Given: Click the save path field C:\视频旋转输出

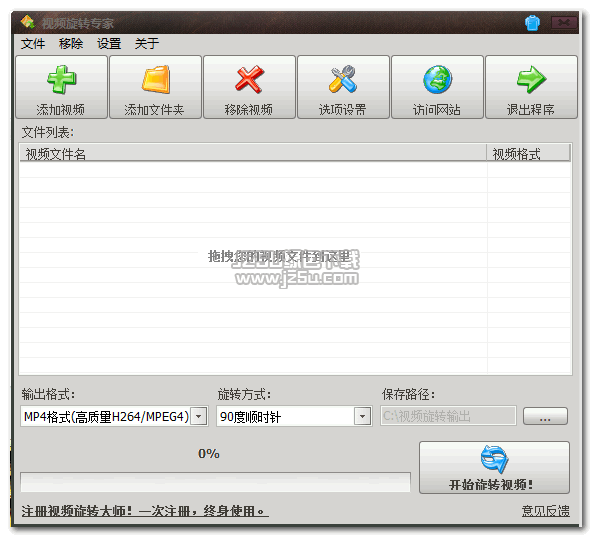Looking at the screenshot, I should [x=448, y=416].
